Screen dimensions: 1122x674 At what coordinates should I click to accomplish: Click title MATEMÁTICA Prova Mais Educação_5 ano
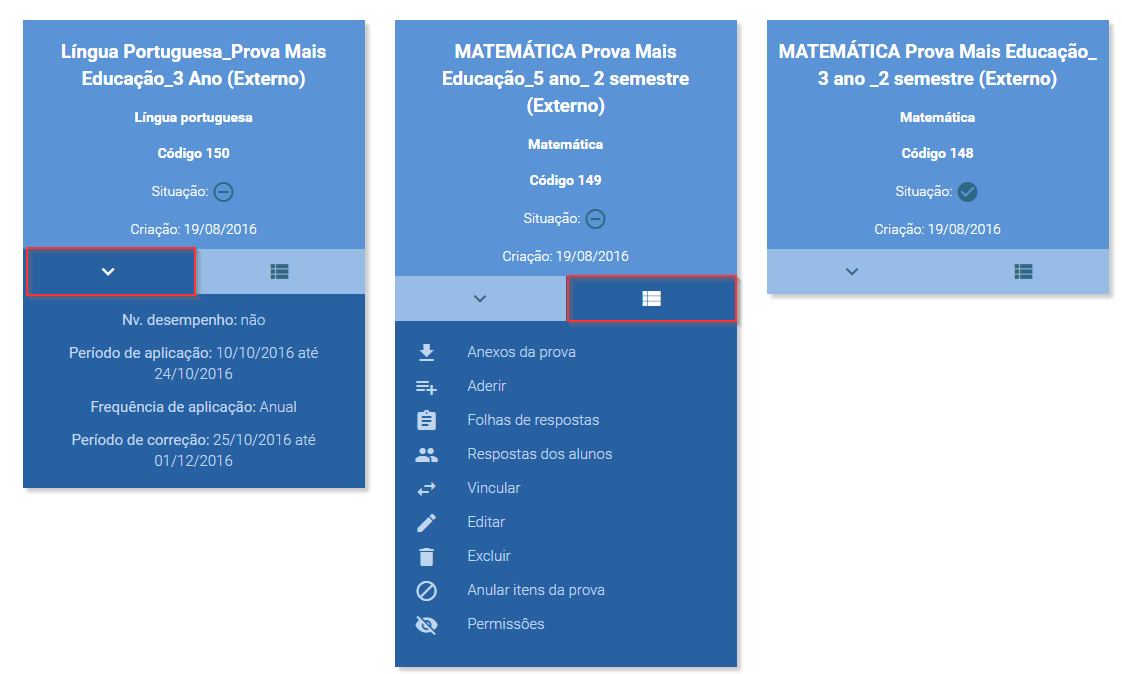565,79
